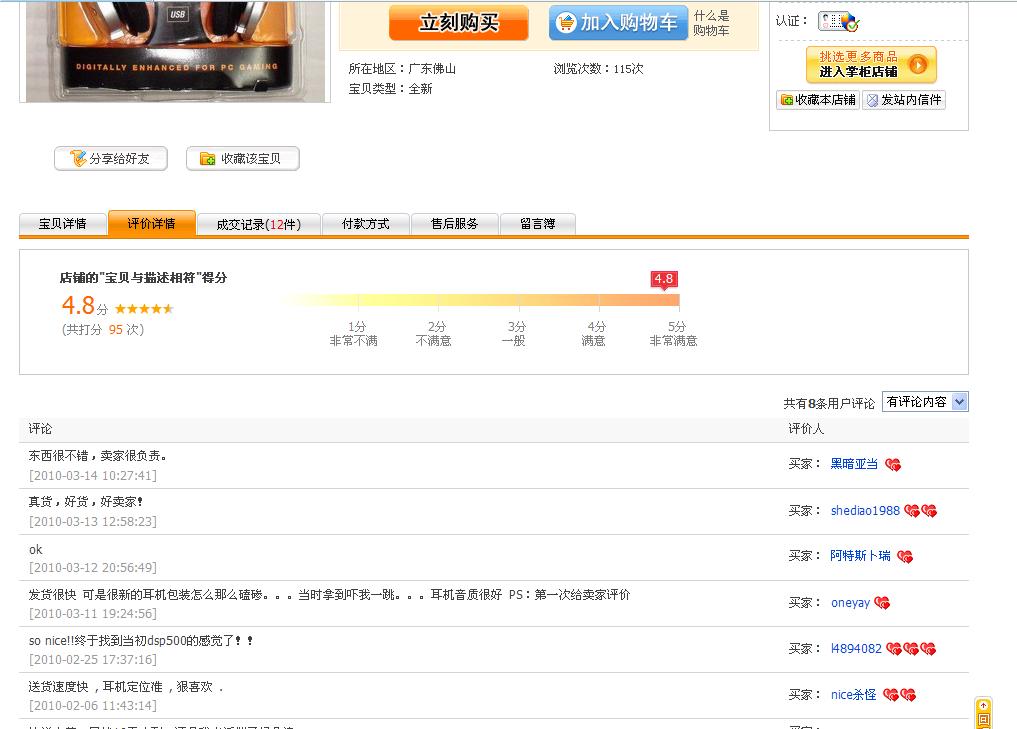Click the 立刻购买 buy now button
Screen dimensions: 1017x729
click(458, 22)
